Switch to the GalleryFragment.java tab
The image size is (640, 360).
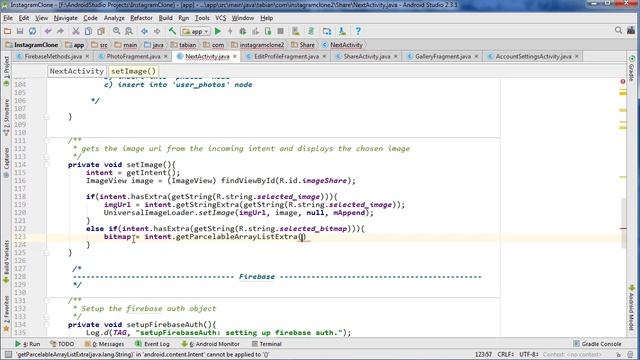(x=443, y=56)
